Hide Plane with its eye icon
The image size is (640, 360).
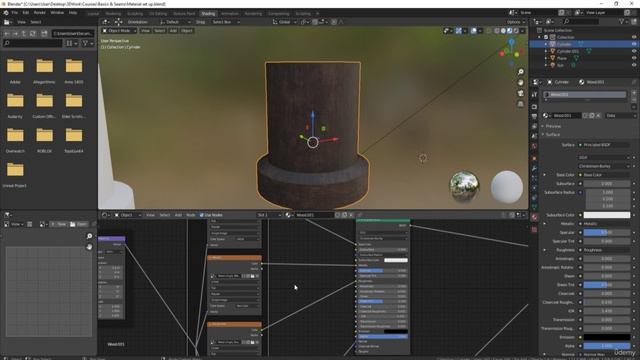(634, 58)
